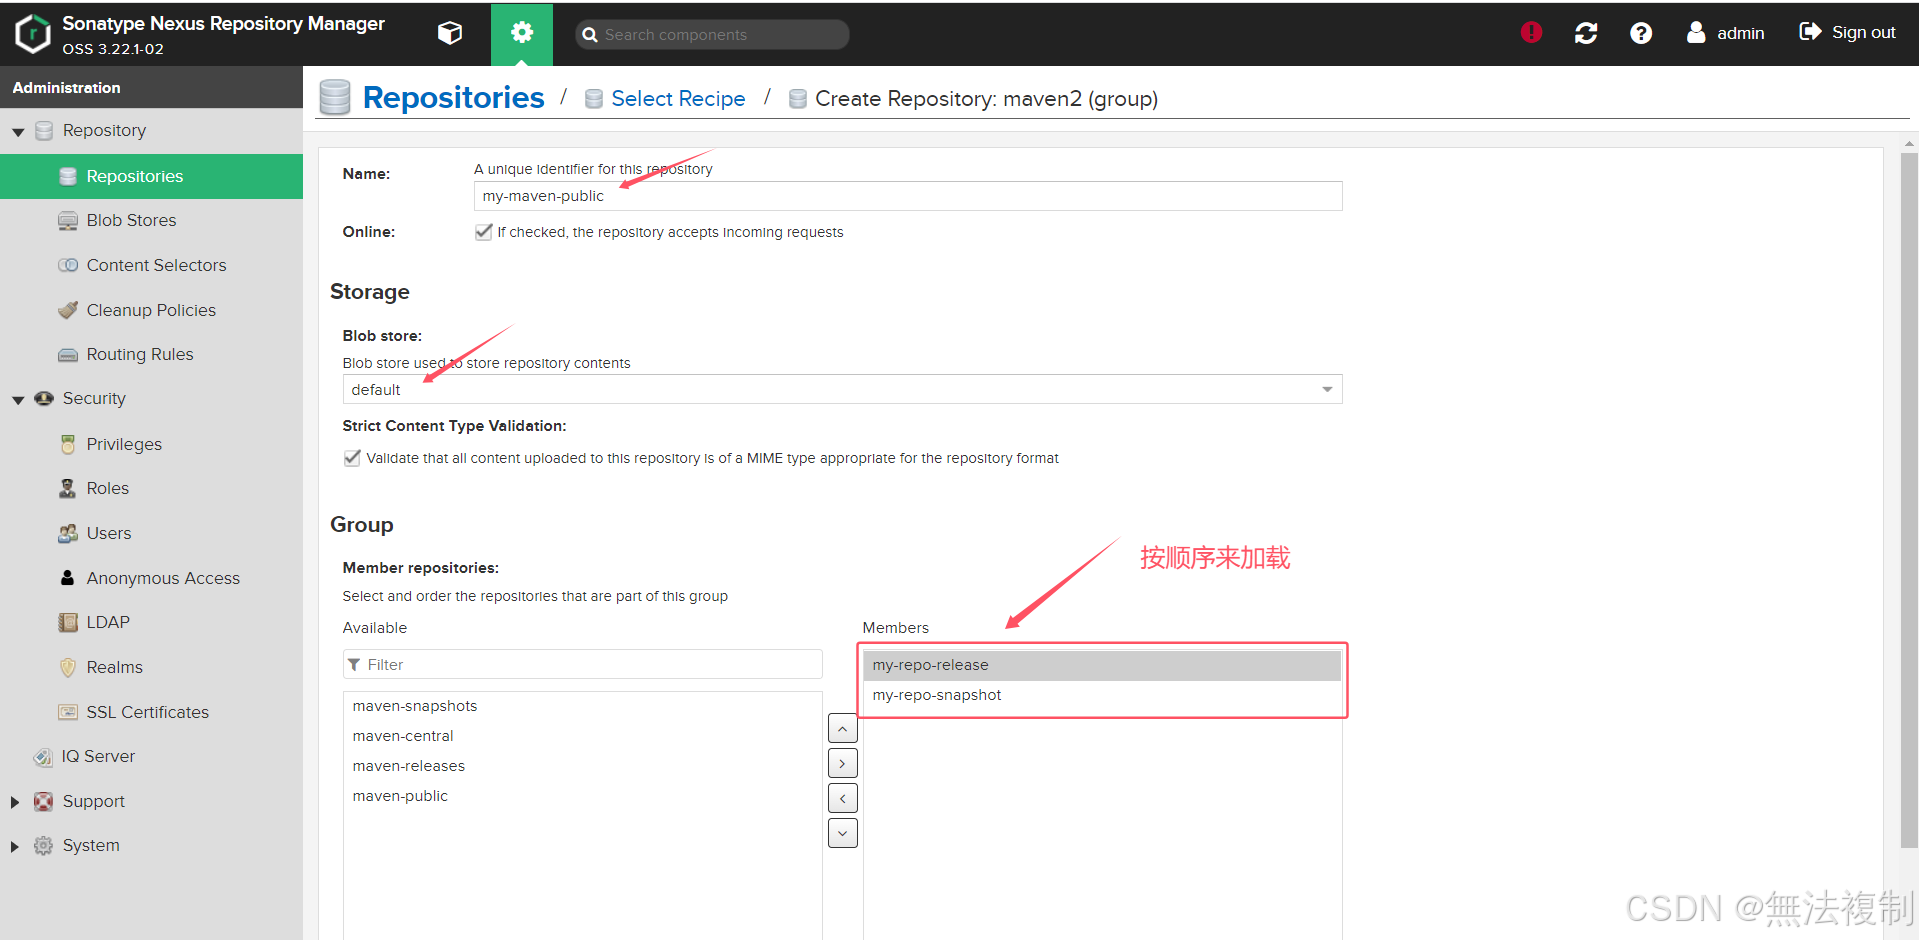
Task: Click the Security eye icon in sidebar
Action: coord(43,398)
